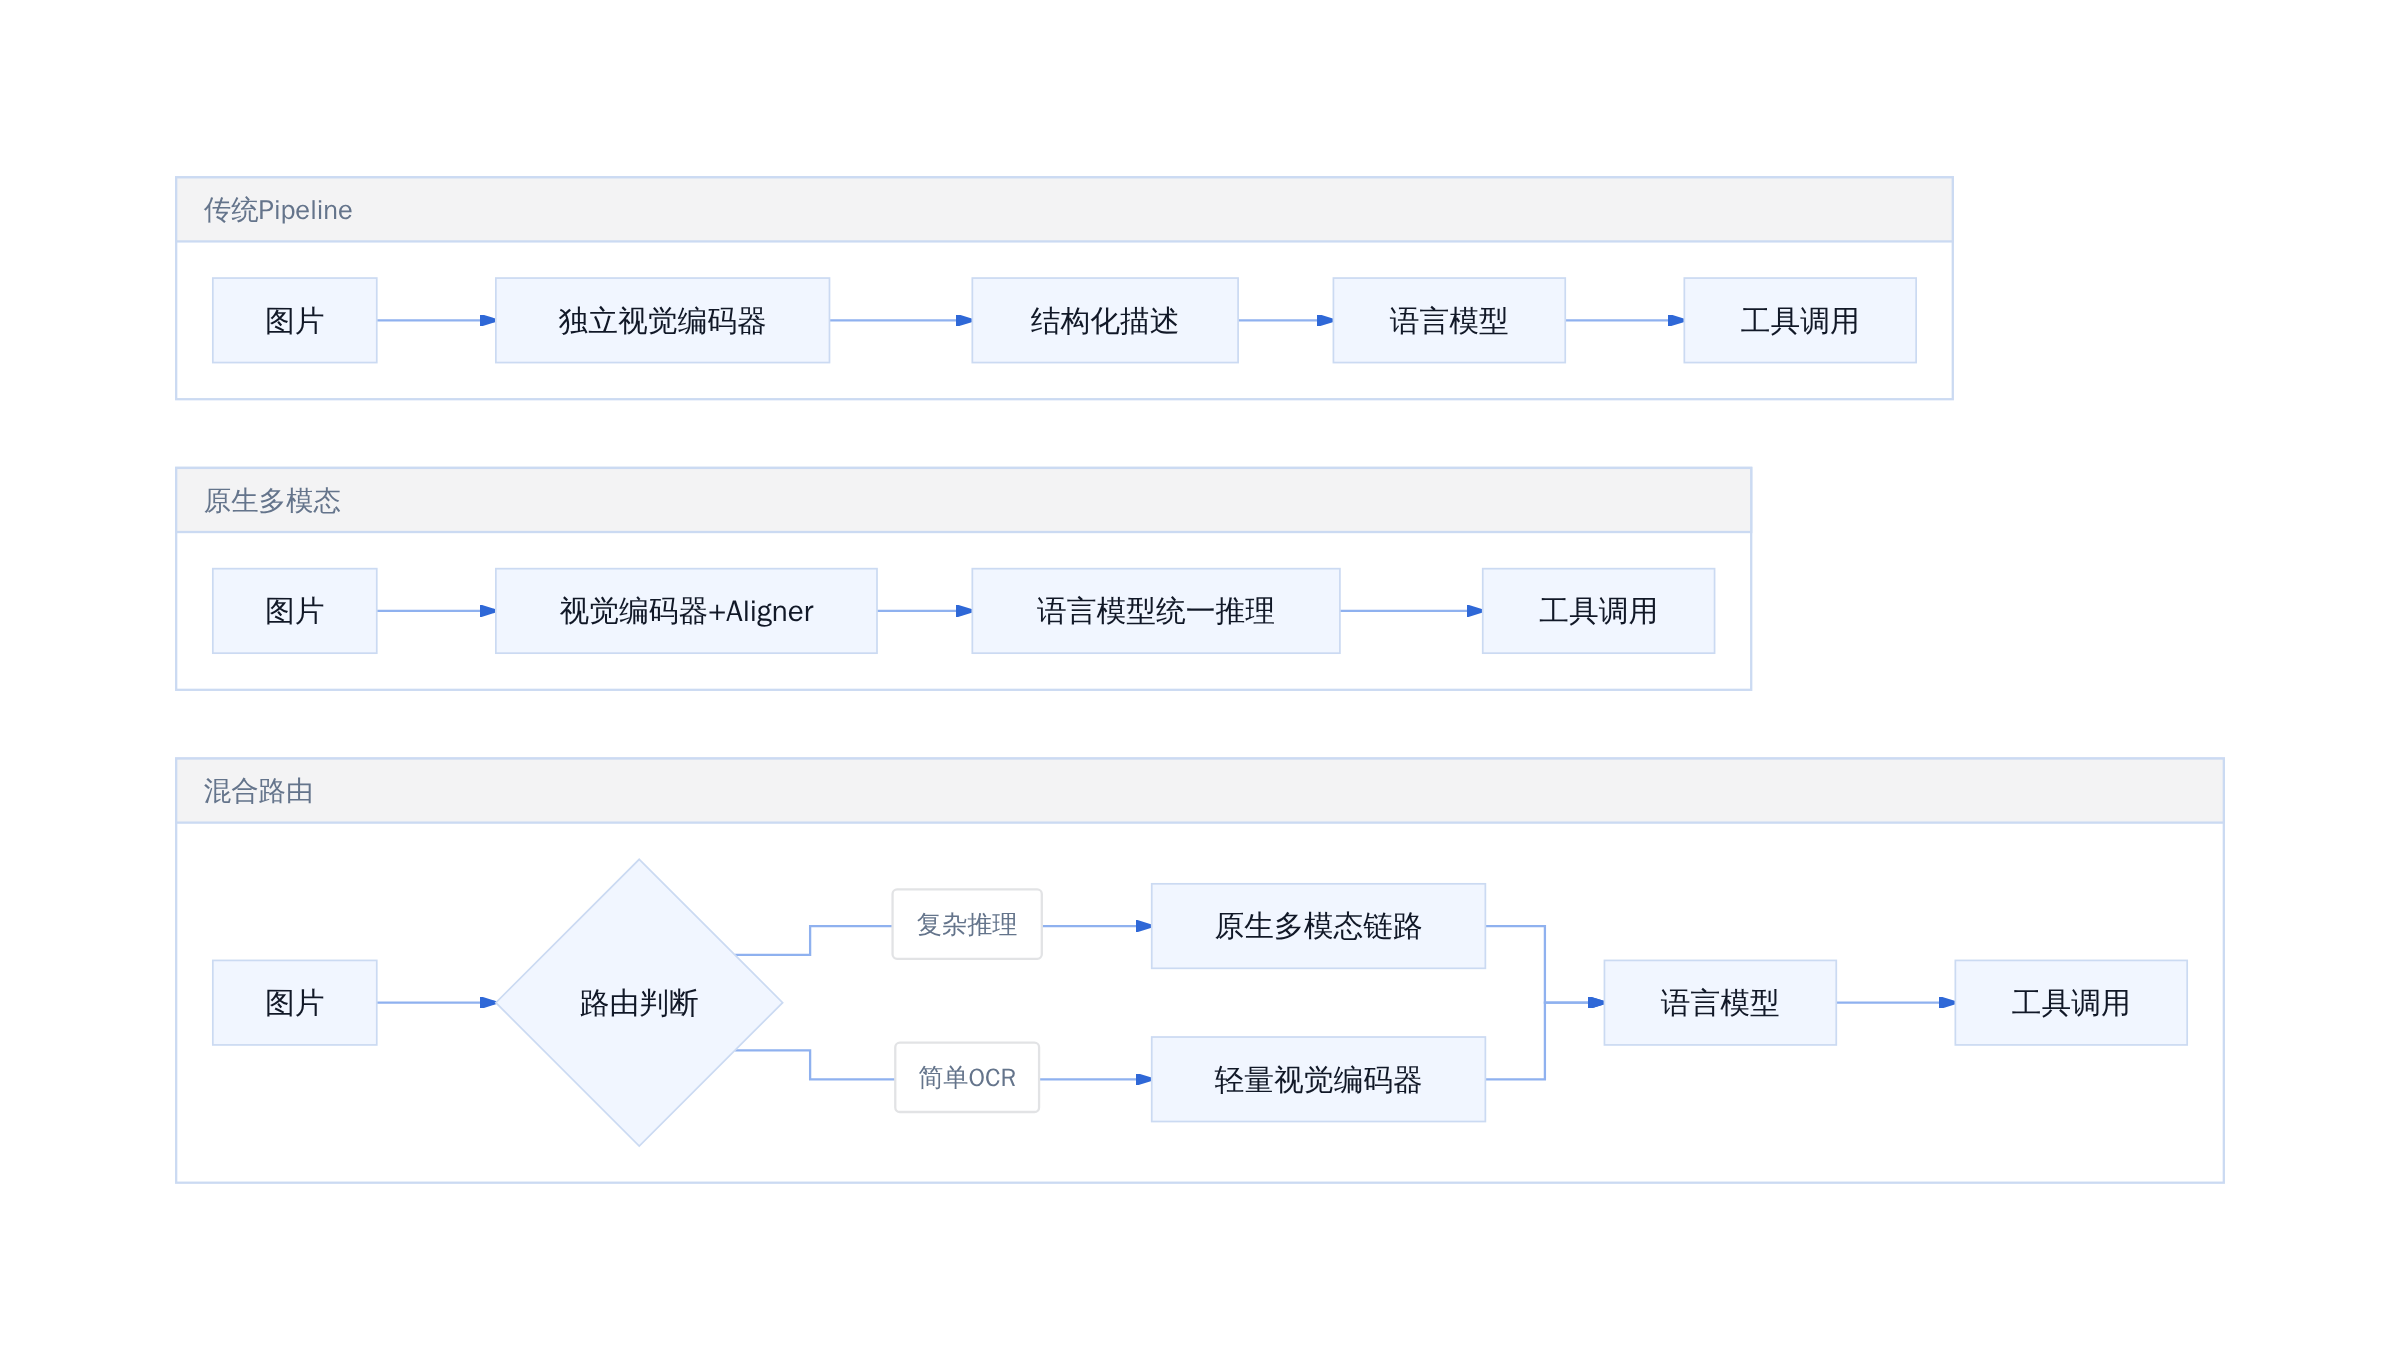
Task: Click the 混合路由 group header
Action: (x=1200, y=791)
